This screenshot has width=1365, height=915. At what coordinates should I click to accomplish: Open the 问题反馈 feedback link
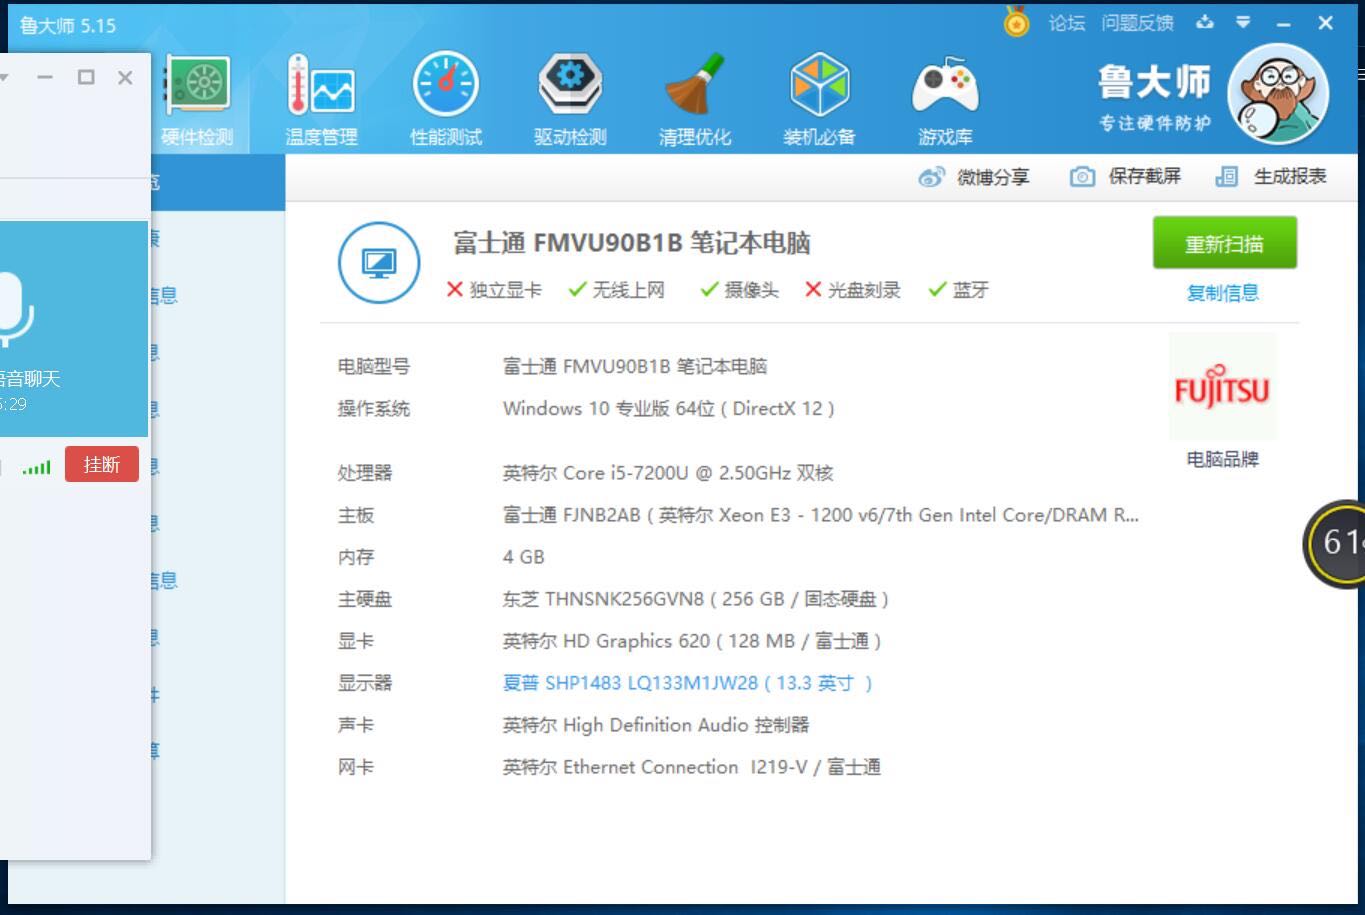[x=1137, y=23]
